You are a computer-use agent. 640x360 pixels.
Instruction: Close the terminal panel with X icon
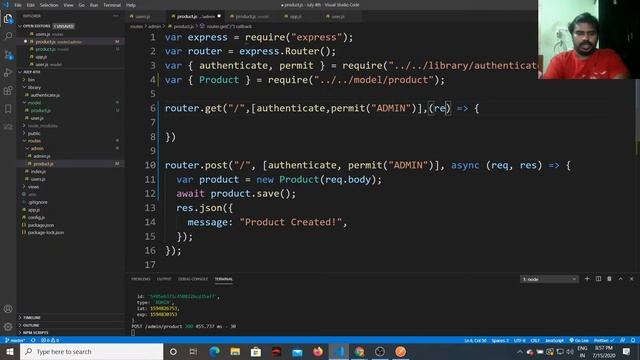pos(631,279)
